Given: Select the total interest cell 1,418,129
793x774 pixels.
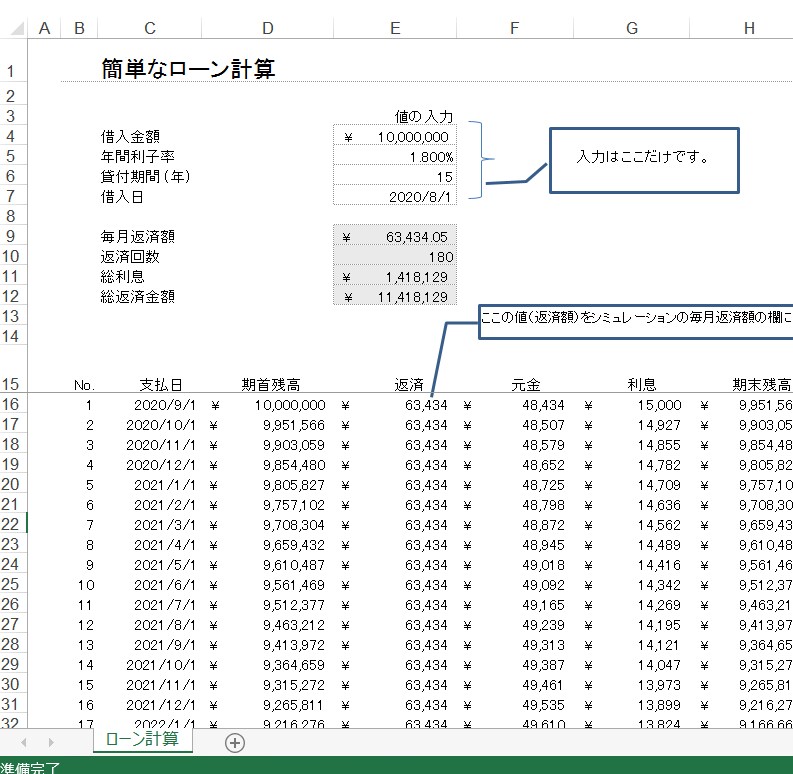Looking at the screenshot, I should pos(395,277).
